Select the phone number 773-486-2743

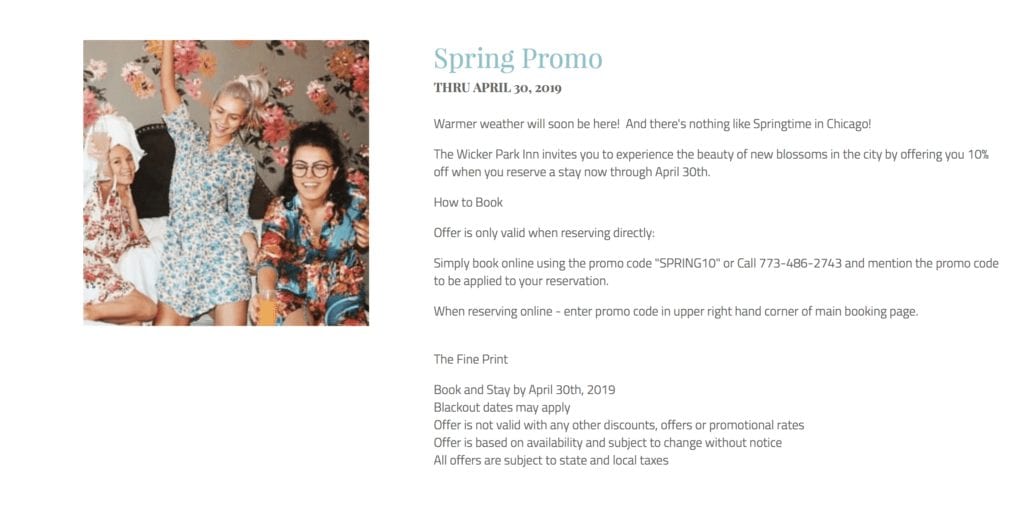point(800,264)
